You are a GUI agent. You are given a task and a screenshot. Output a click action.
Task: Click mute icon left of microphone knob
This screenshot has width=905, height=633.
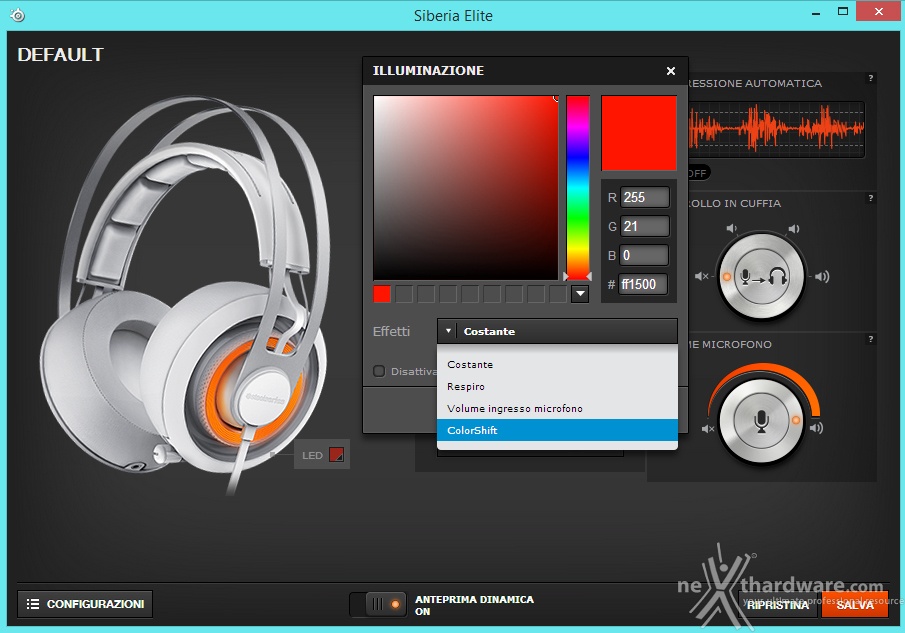point(708,429)
